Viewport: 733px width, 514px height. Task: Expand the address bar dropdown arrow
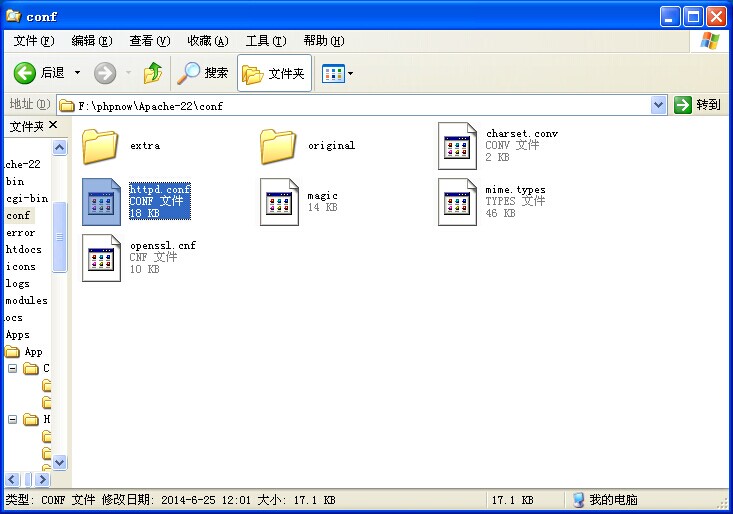coord(658,105)
